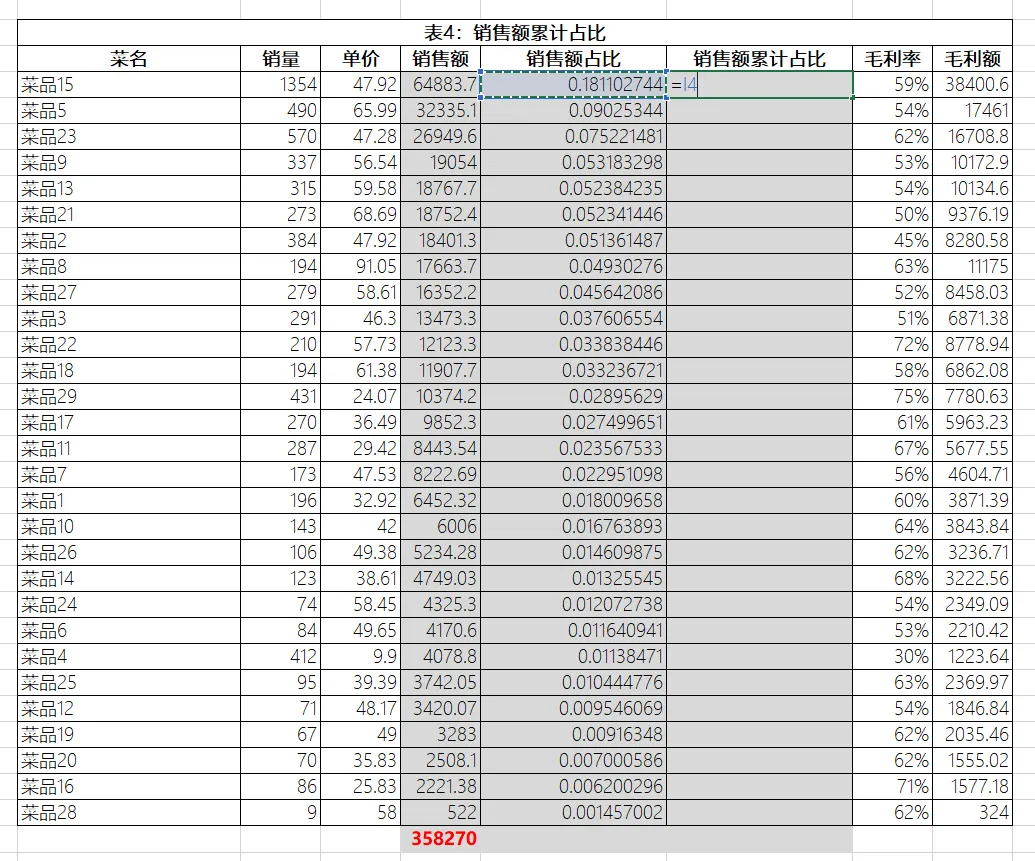Click the cell 菜品3

(129, 318)
